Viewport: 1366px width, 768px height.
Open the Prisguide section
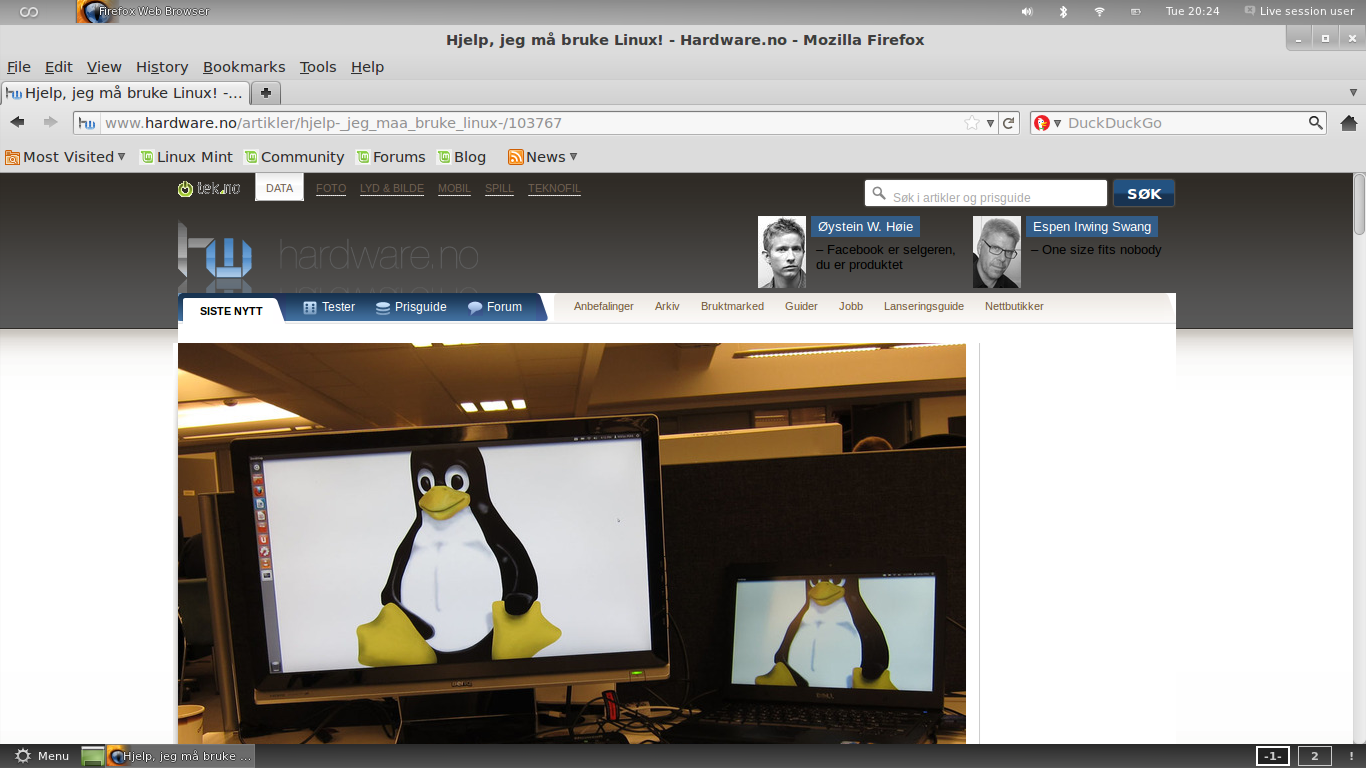[x=411, y=307]
